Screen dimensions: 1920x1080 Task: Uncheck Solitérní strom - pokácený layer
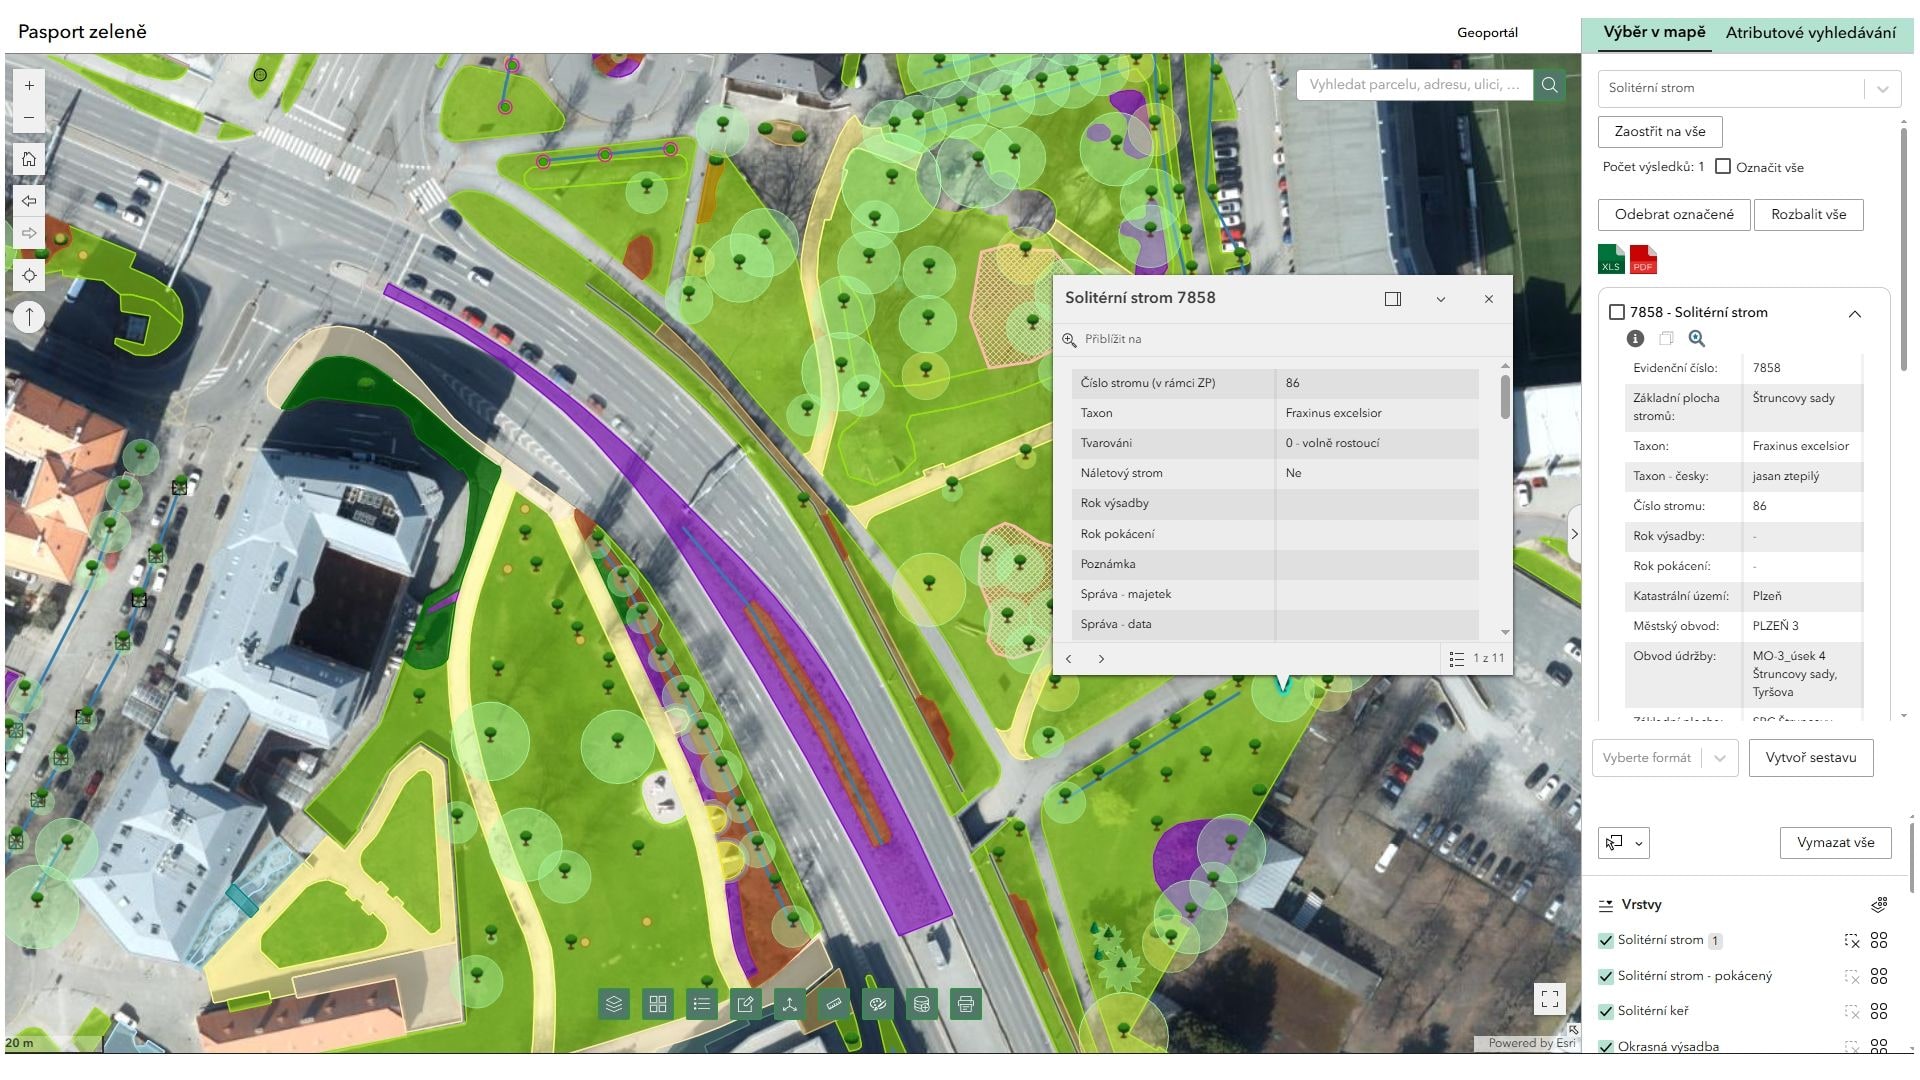click(x=1606, y=976)
